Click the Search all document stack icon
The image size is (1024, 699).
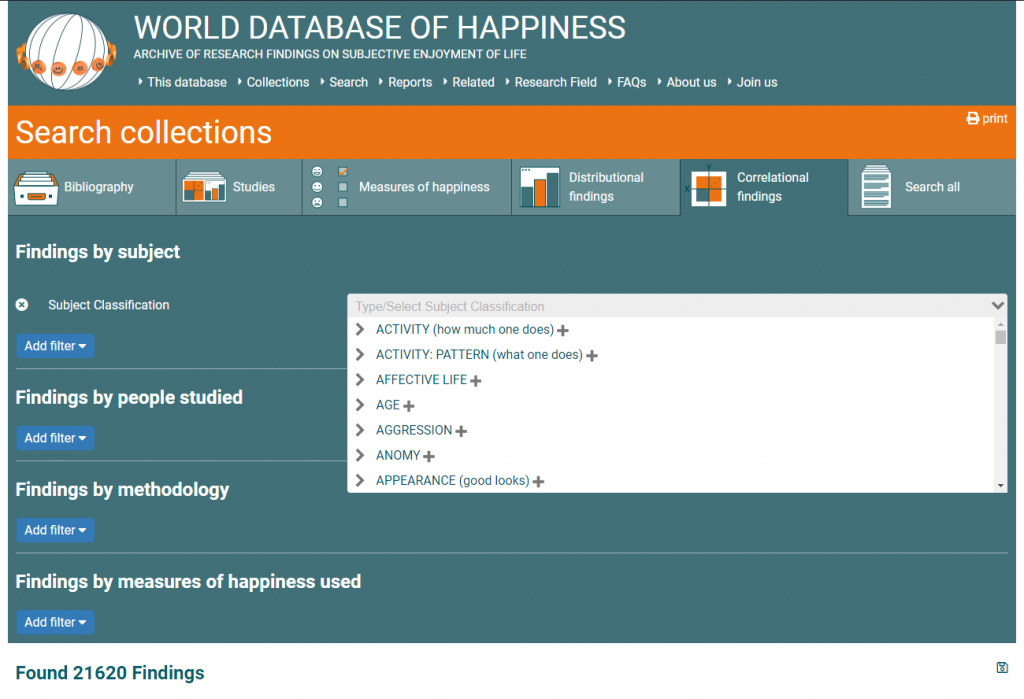pos(876,187)
